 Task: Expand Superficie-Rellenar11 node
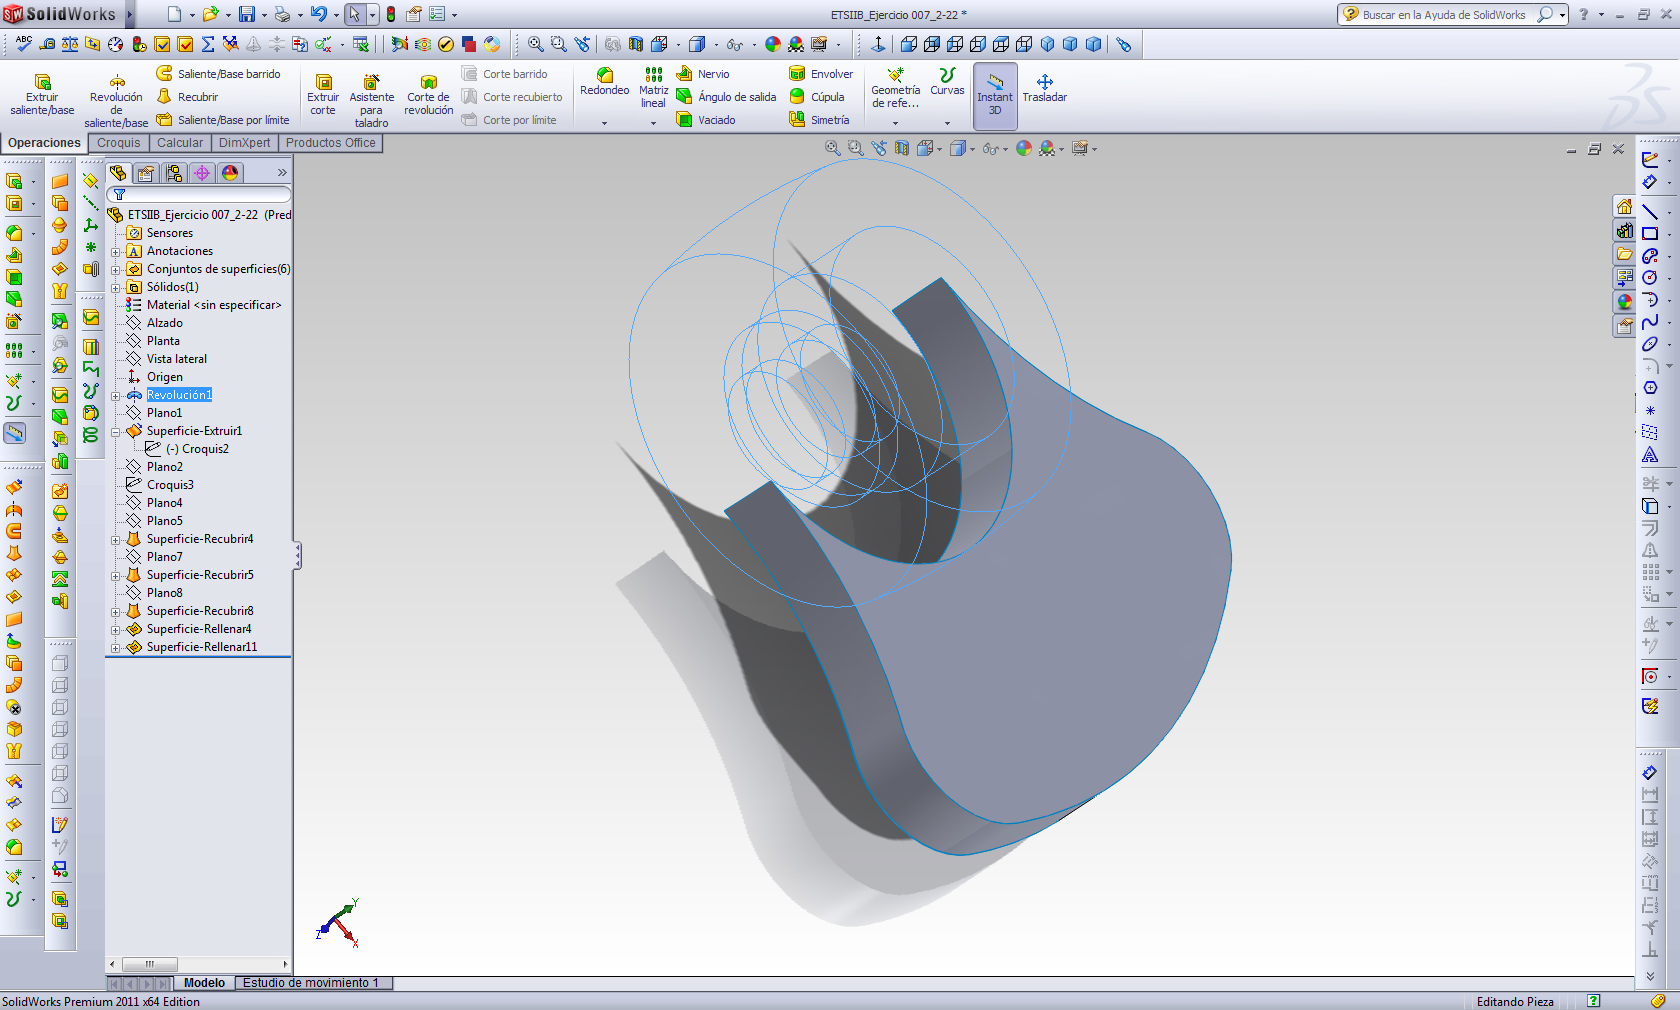click(116, 648)
